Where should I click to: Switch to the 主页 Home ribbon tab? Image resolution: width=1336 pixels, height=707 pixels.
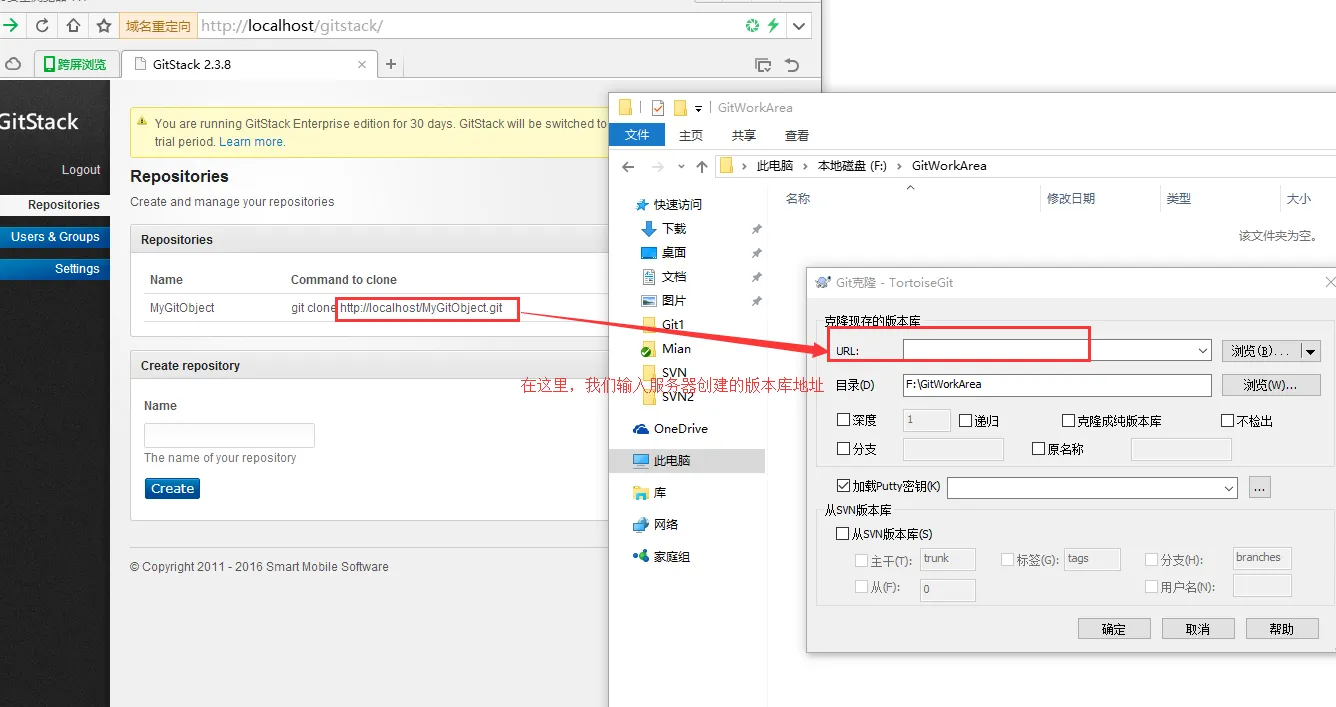691,135
